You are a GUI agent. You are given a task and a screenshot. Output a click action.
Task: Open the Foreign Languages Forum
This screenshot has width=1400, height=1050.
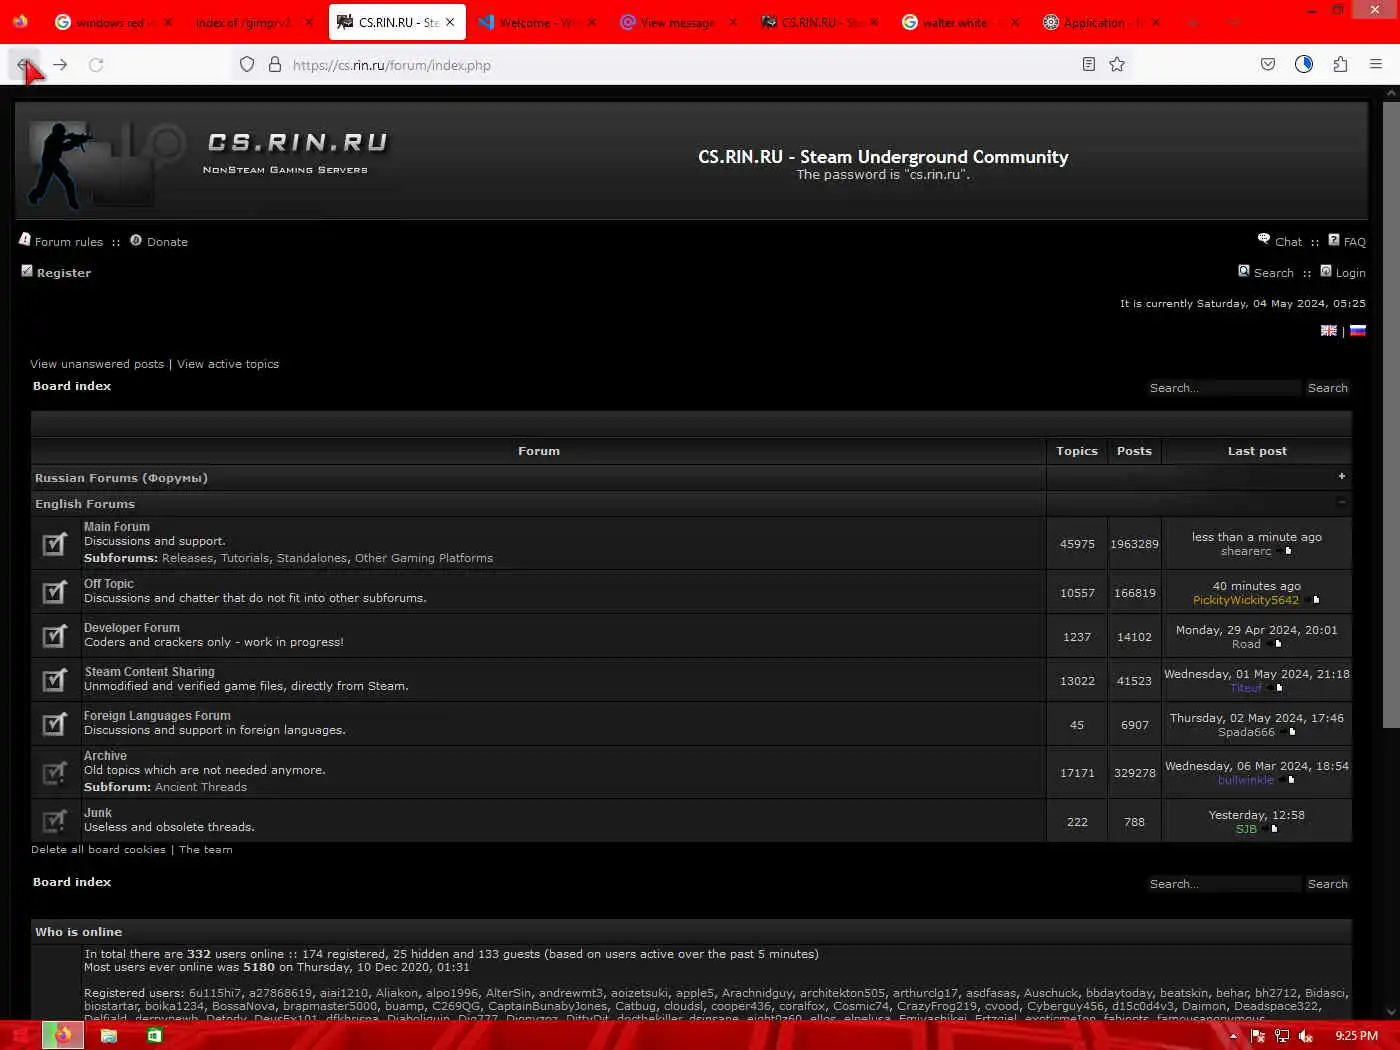[157, 716]
